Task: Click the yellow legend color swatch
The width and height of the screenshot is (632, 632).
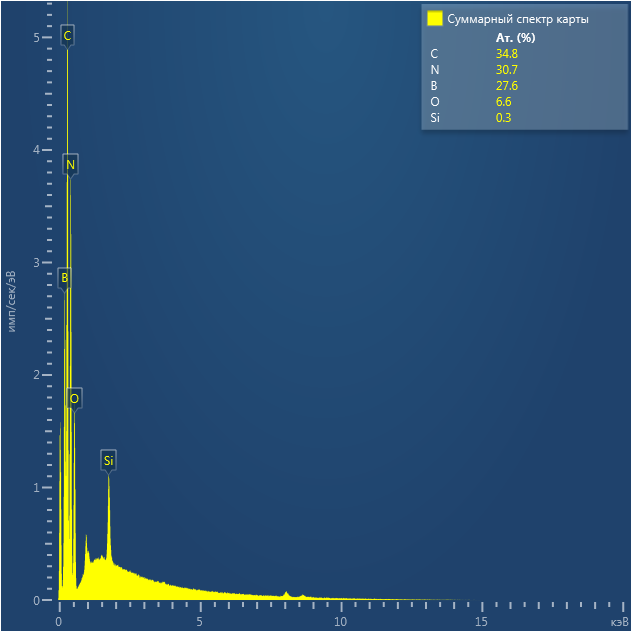Action: (x=435, y=19)
